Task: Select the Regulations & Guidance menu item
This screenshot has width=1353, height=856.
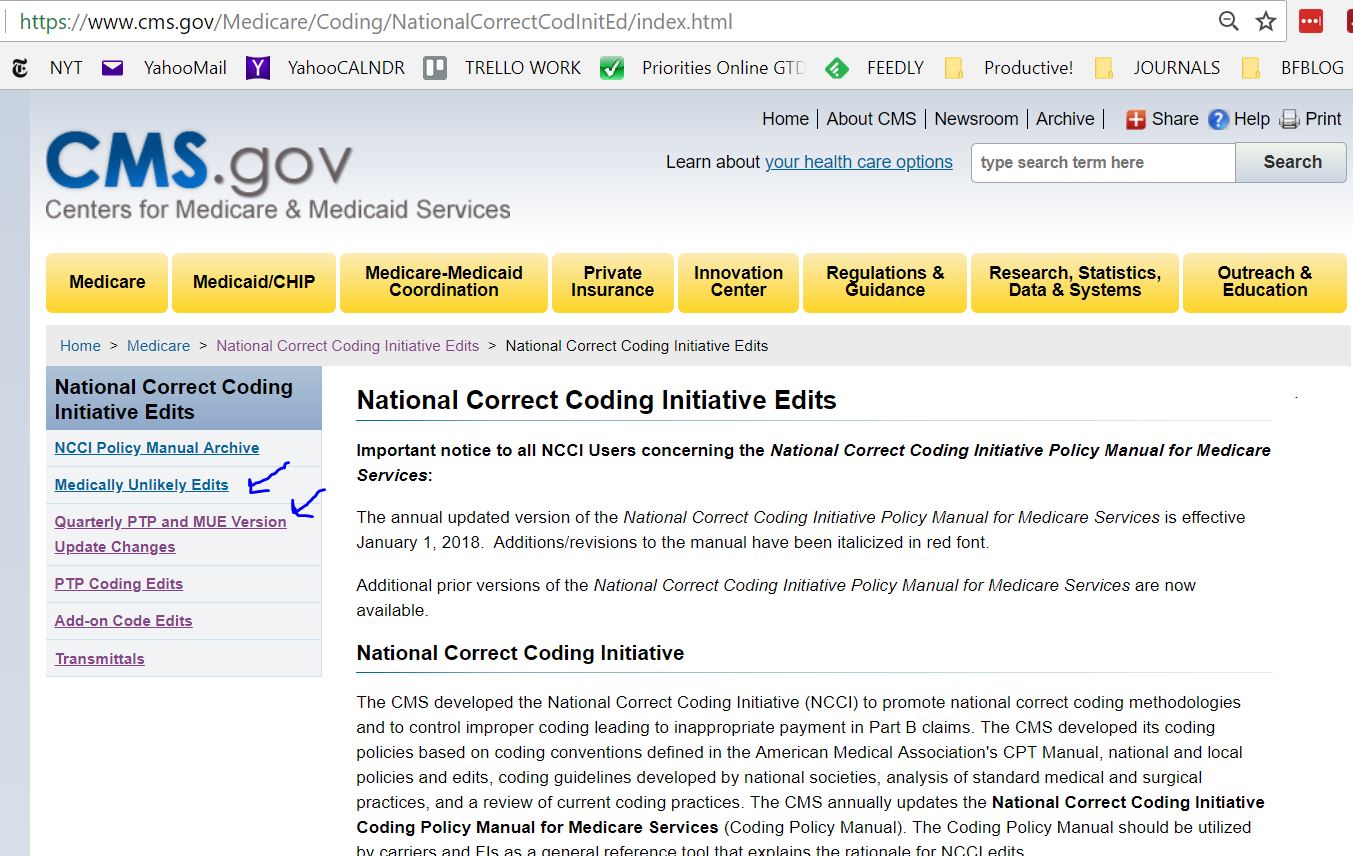Action: point(884,282)
